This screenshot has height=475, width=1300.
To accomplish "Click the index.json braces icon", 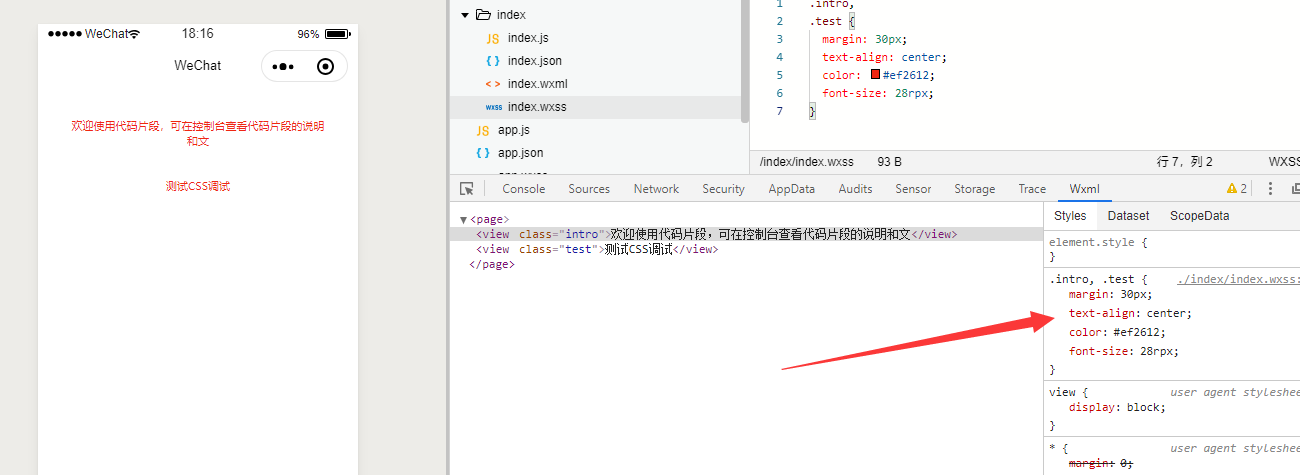I will (x=492, y=61).
